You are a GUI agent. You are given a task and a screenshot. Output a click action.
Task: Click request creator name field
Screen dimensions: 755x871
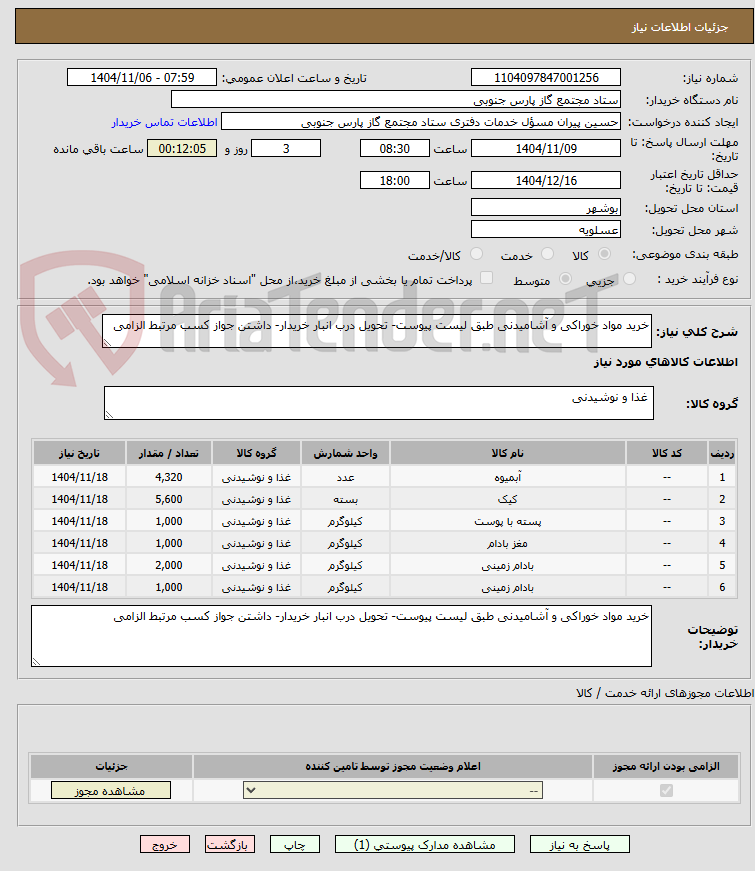tap(421, 122)
